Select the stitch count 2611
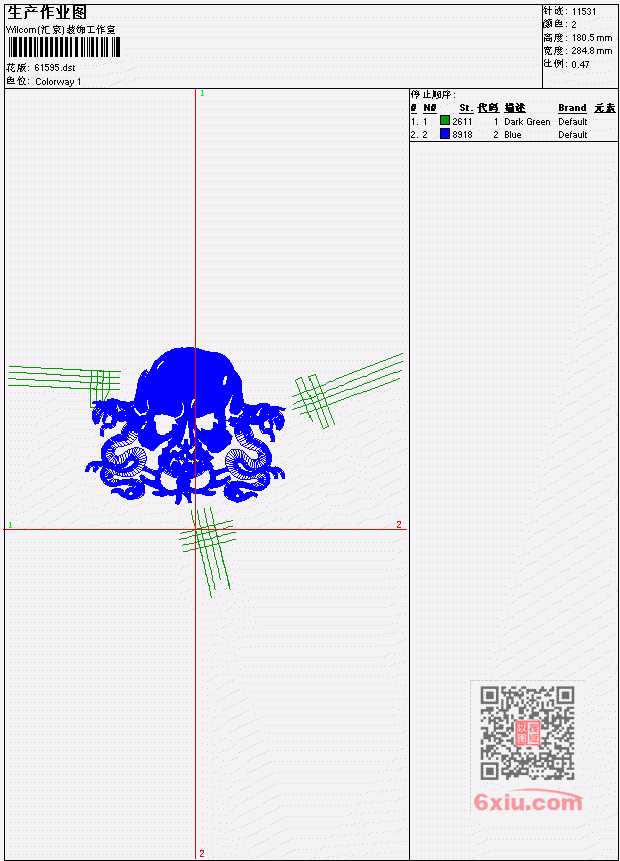 (x=462, y=121)
